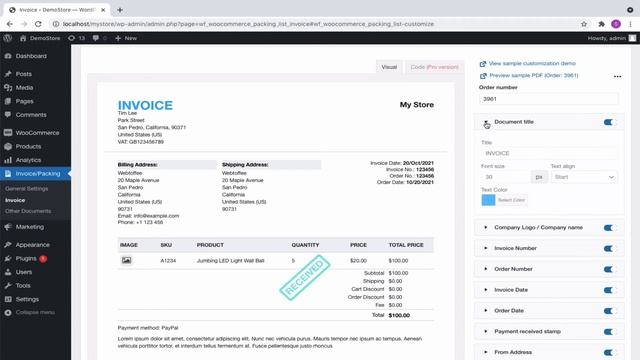The width and height of the screenshot is (640, 360).
Task: Open the DemoStore home icon
Action: tap(23, 38)
